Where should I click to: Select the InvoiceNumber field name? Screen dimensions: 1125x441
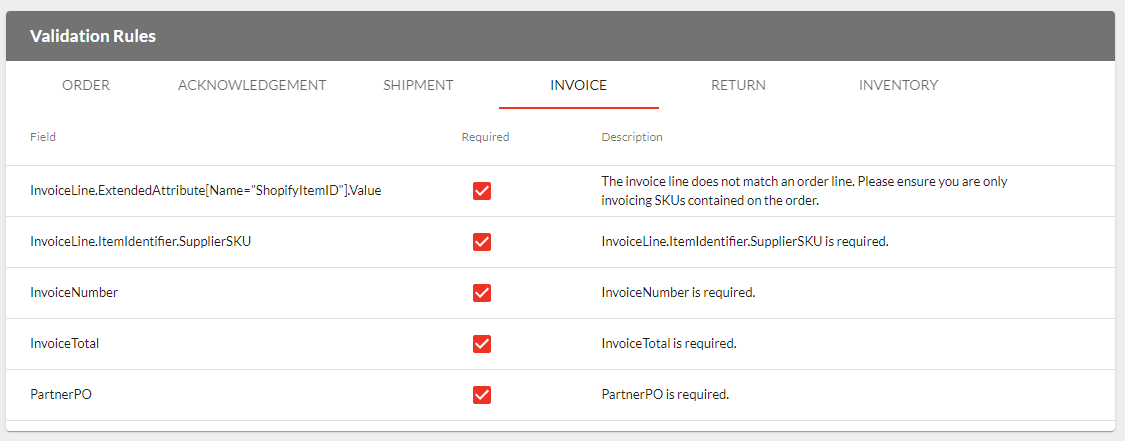point(74,293)
